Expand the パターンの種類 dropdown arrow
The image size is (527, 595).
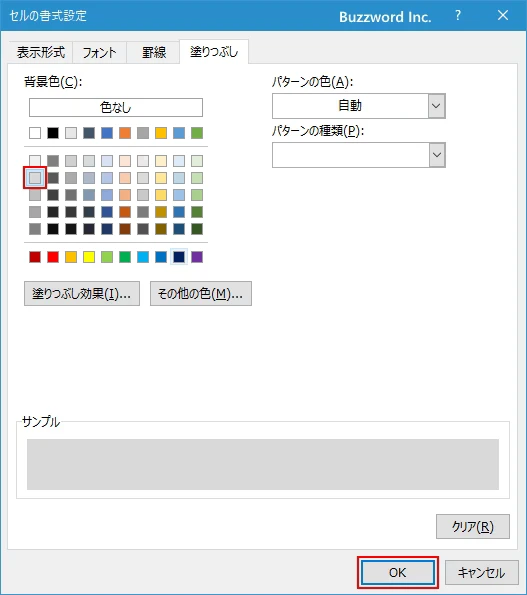point(437,155)
